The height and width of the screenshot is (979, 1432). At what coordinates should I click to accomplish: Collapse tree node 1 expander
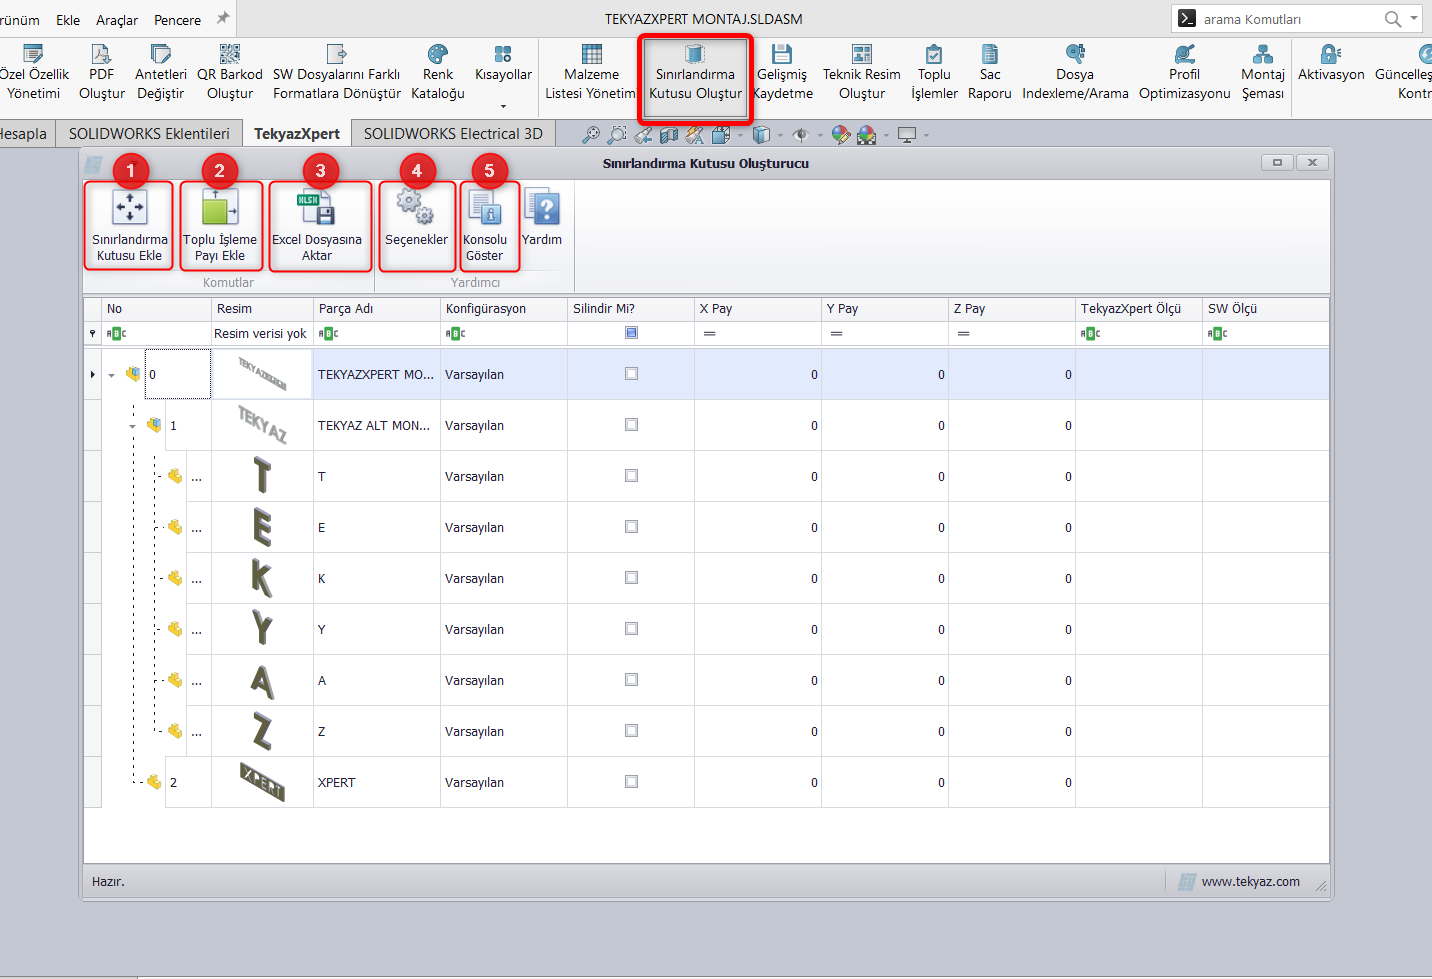132,427
